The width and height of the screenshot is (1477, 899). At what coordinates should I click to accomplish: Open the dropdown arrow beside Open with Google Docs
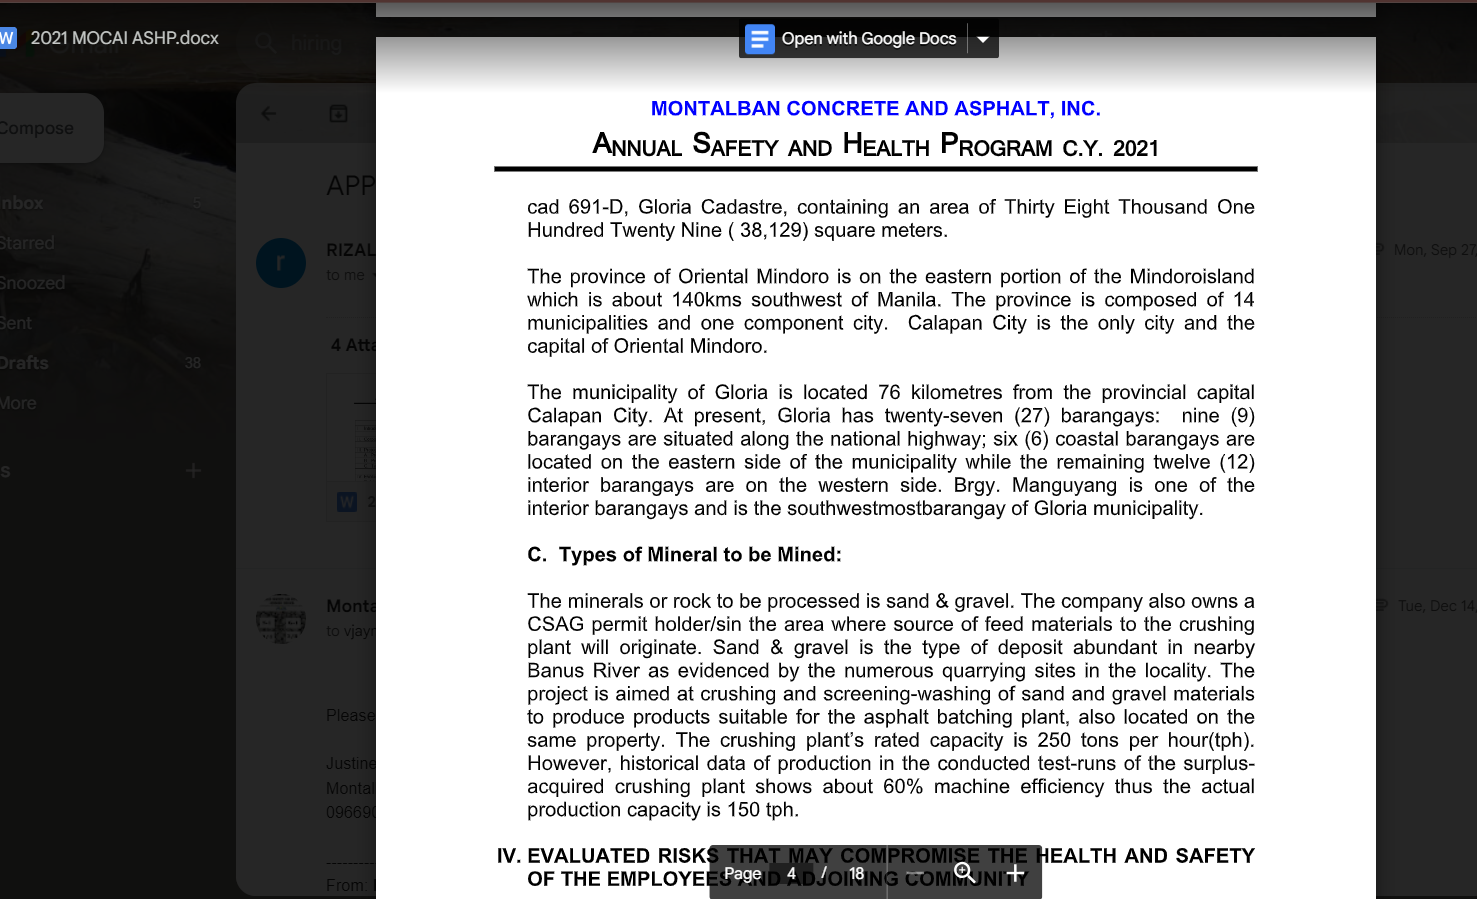[983, 39]
